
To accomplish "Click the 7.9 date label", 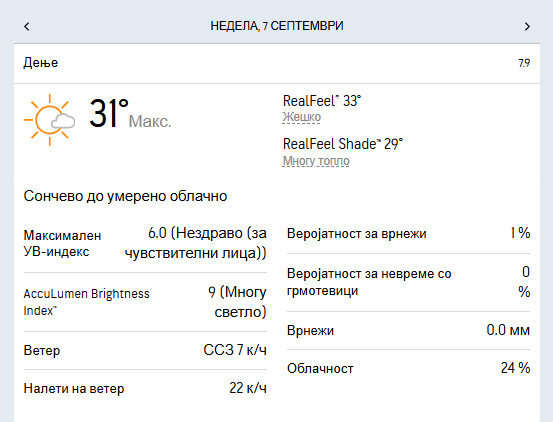I will (524, 63).
